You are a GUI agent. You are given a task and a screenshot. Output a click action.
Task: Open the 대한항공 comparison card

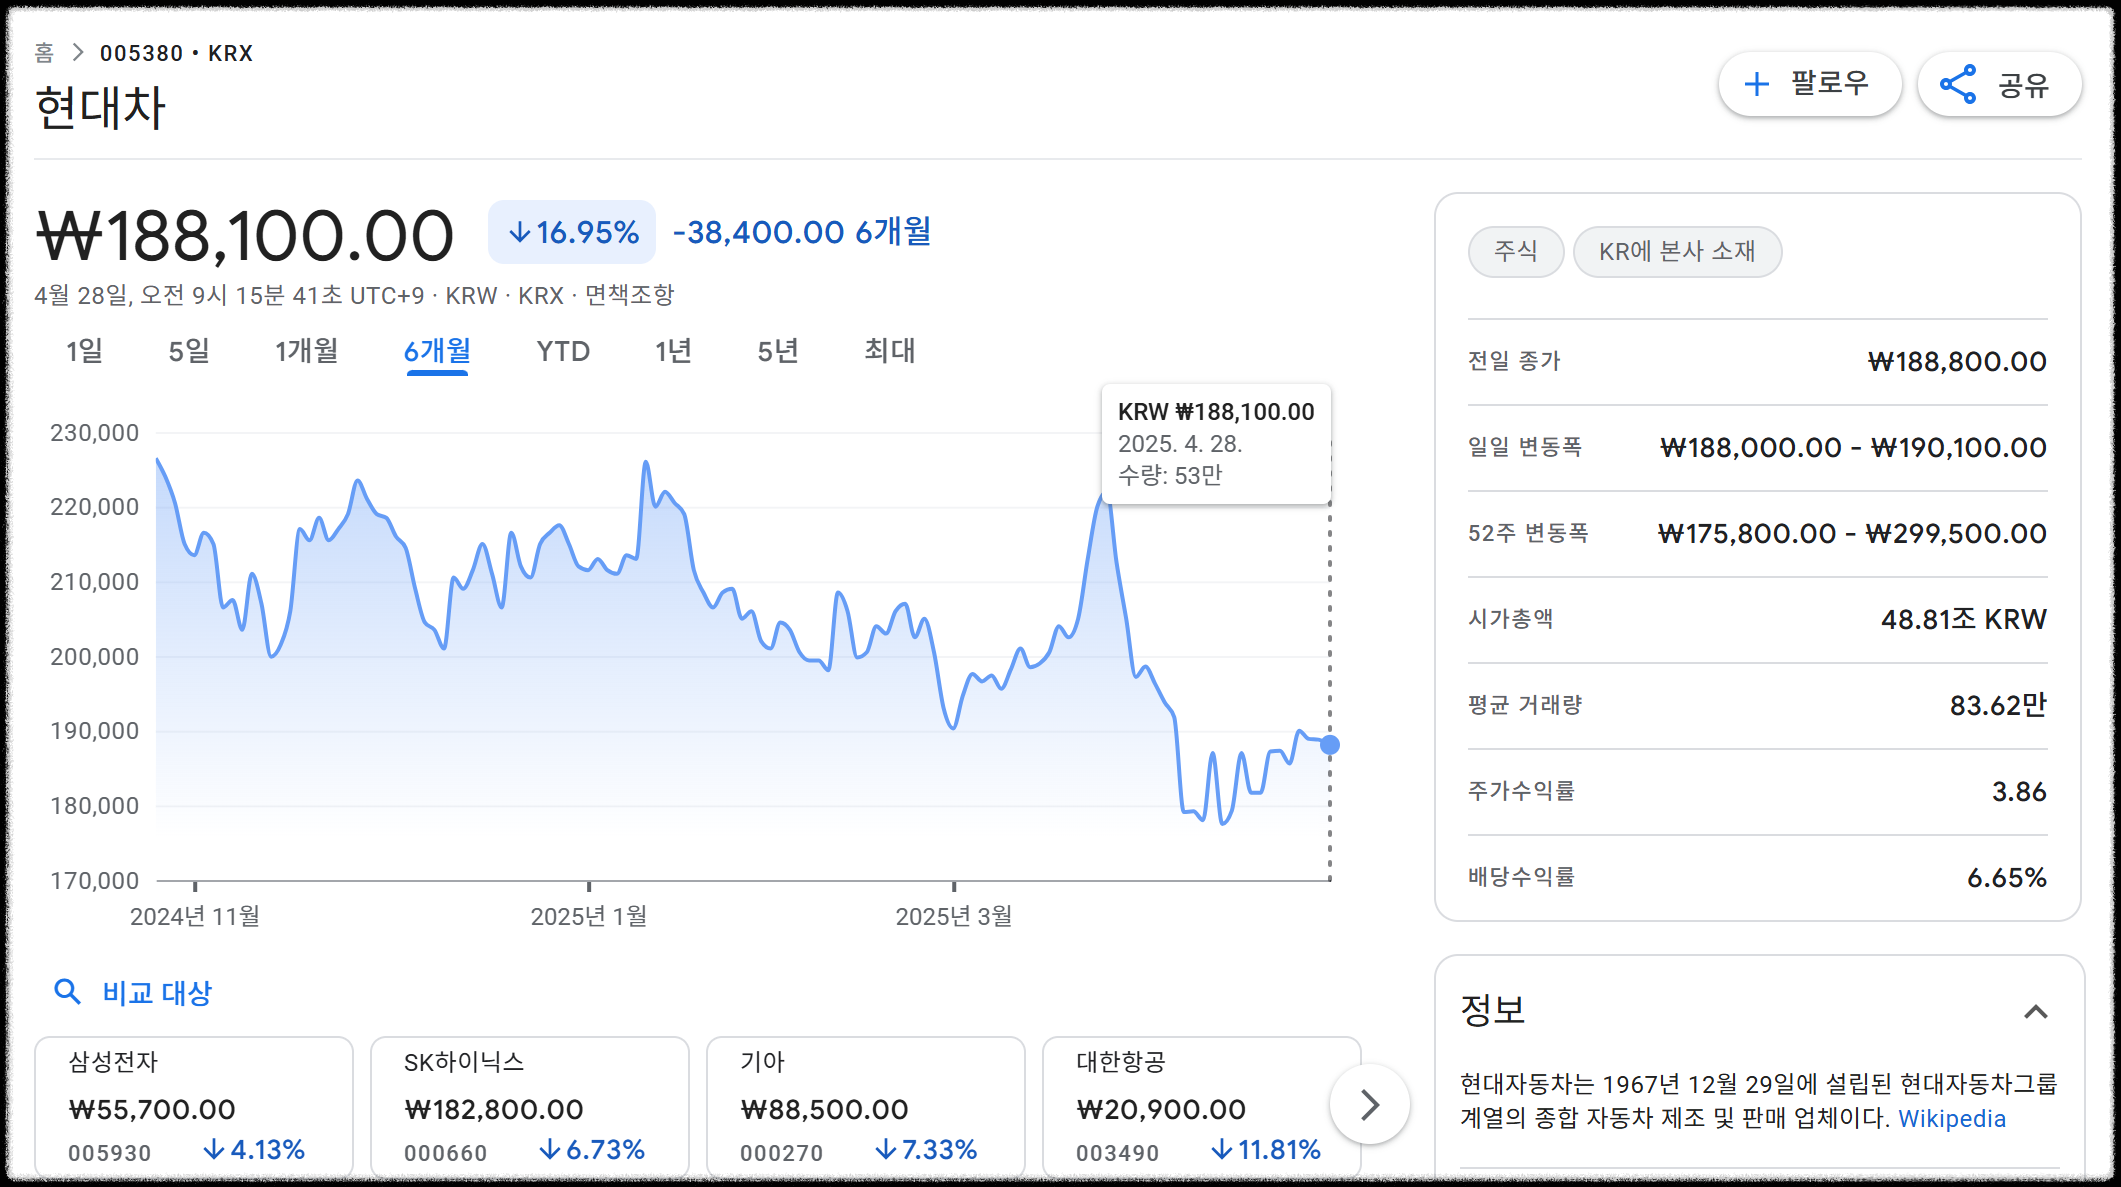1202,1106
